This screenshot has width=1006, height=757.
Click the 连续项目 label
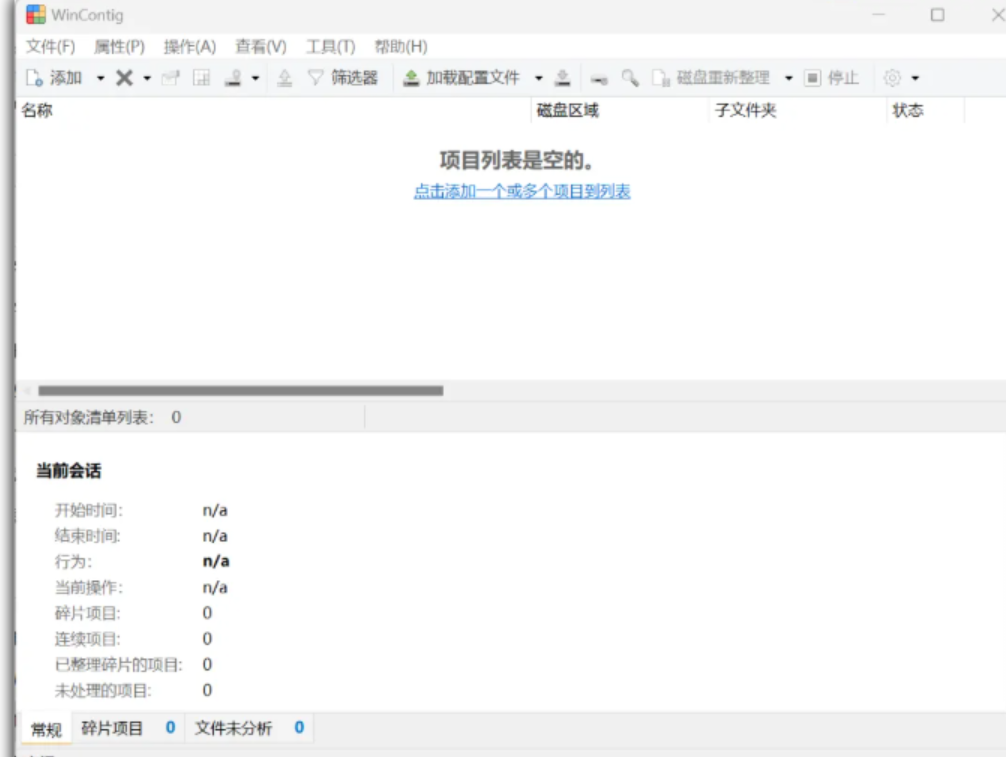point(87,638)
